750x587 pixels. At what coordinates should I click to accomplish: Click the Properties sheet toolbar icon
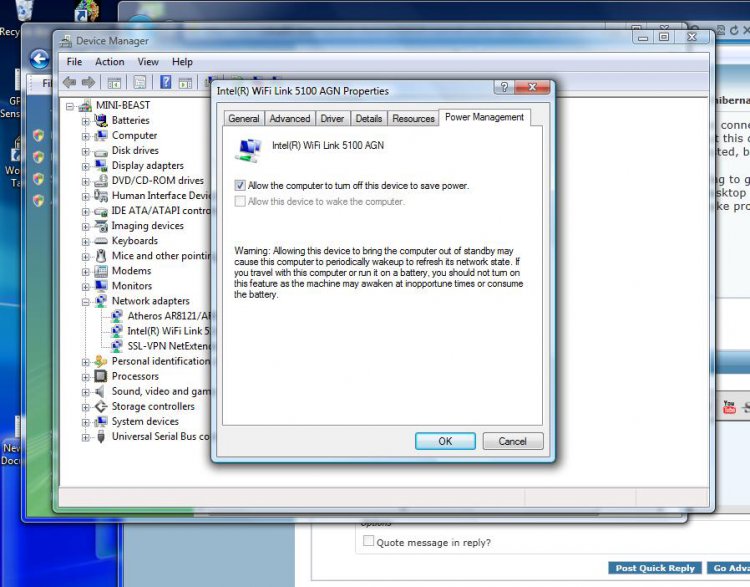click(140, 82)
